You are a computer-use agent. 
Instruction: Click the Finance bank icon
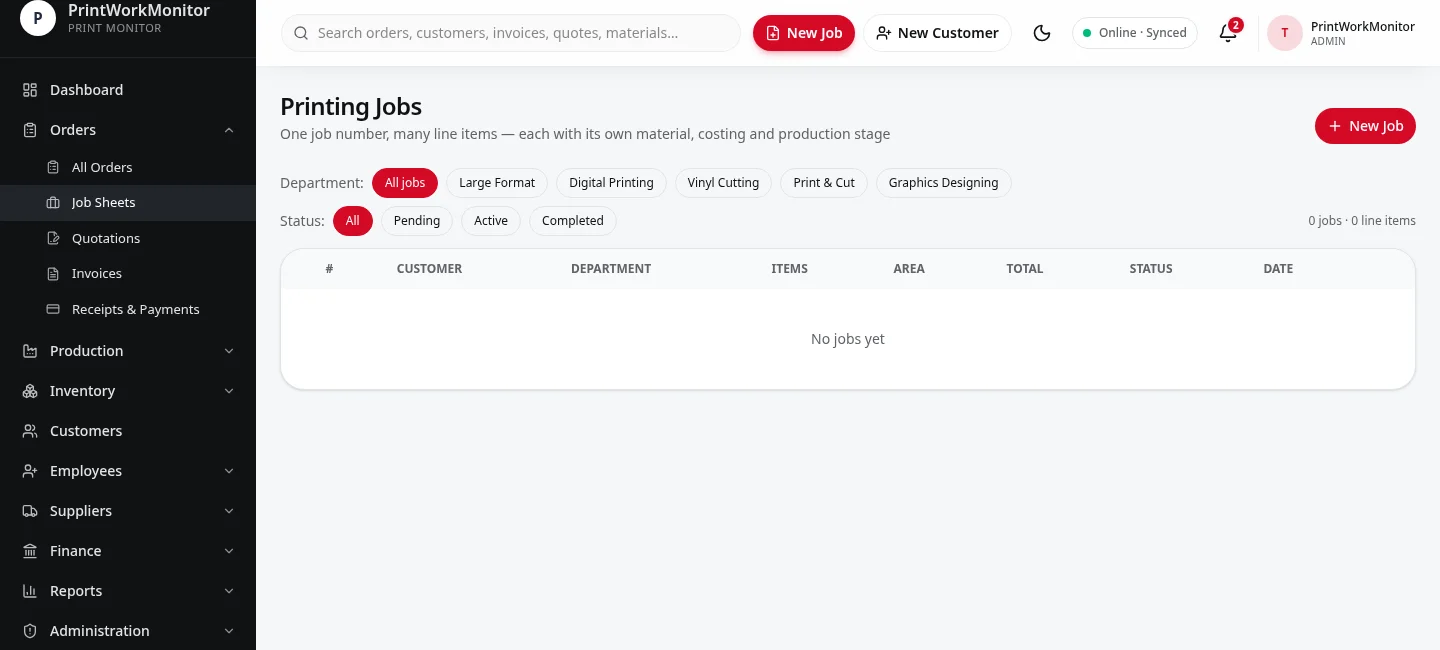click(30, 551)
